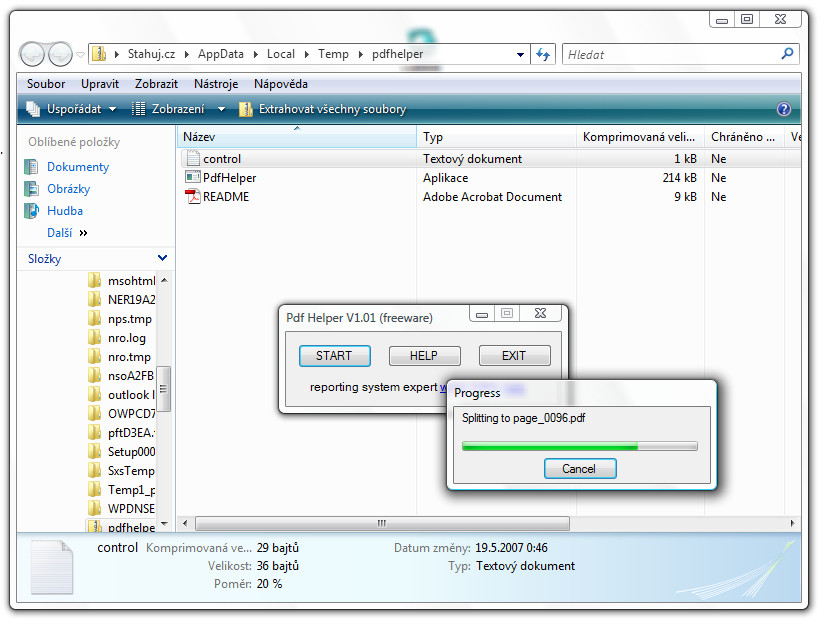
Task: Click the control file preview thumbnail in details pane
Action: 52,567
